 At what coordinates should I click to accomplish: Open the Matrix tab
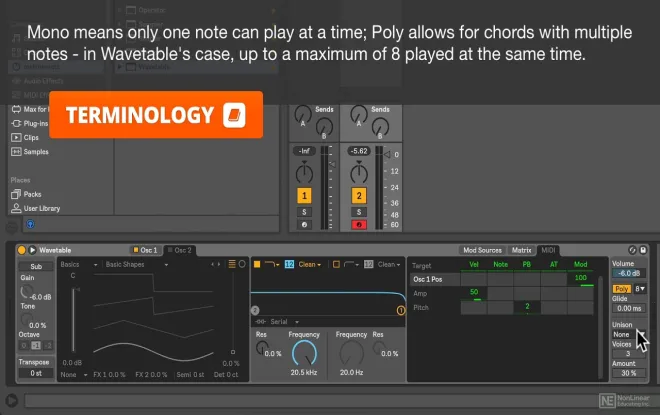click(x=522, y=250)
